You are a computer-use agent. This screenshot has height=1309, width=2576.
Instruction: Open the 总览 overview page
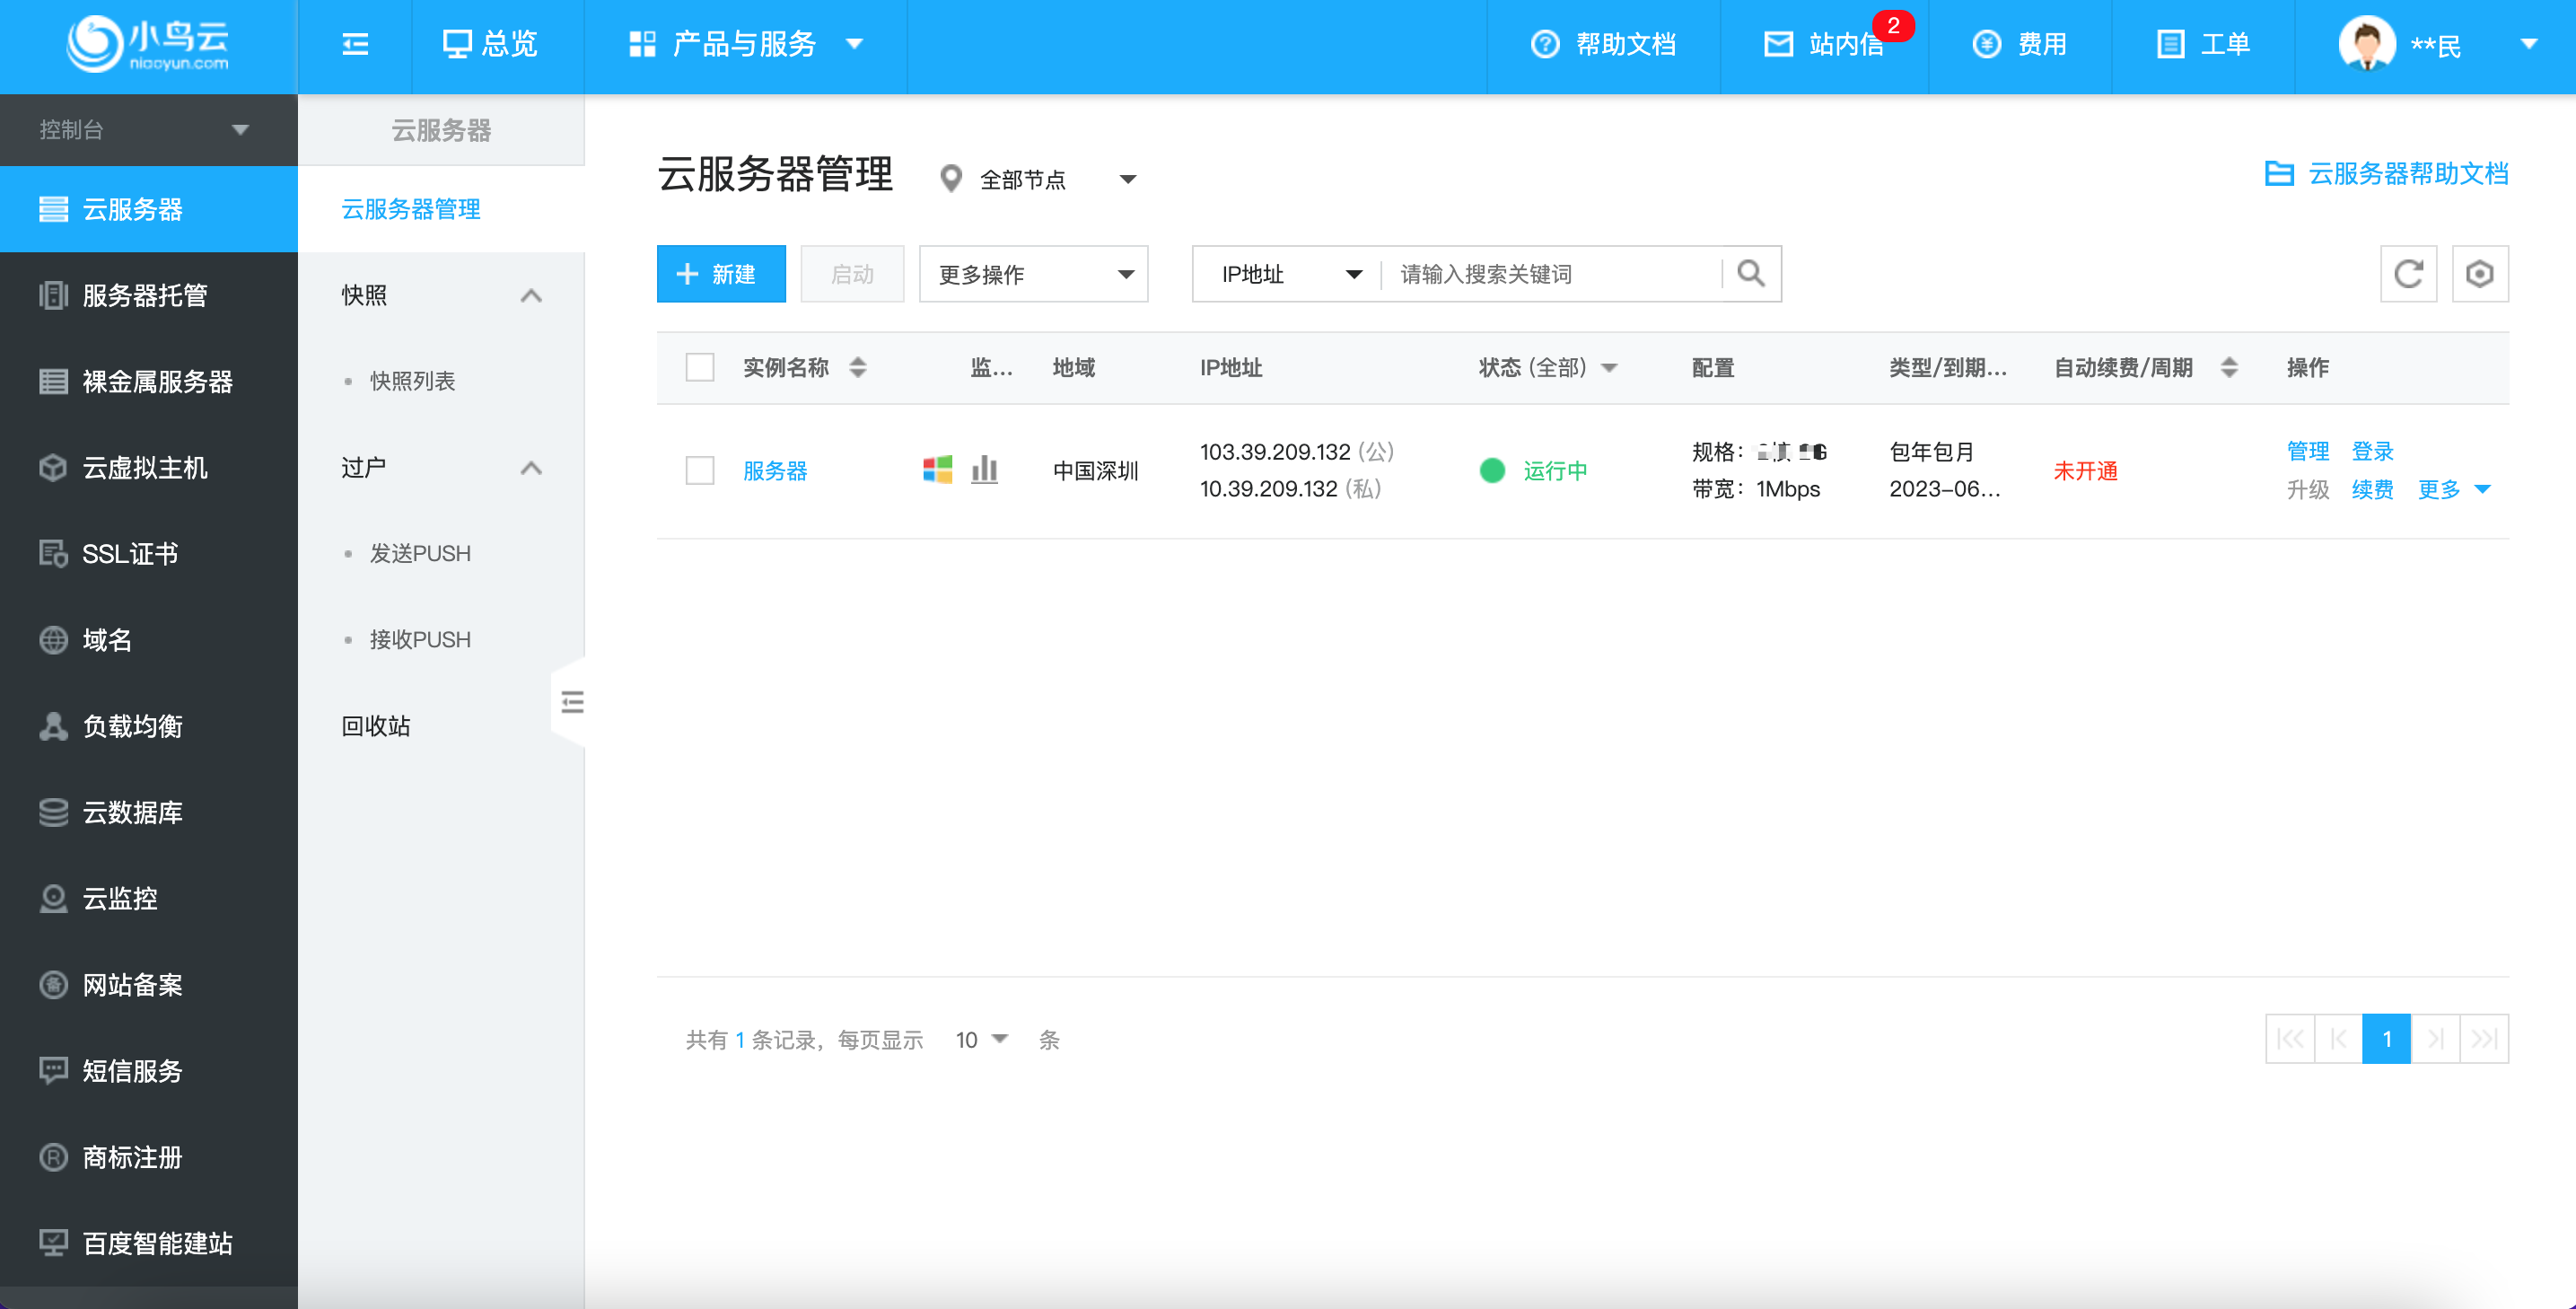click(490, 44)
